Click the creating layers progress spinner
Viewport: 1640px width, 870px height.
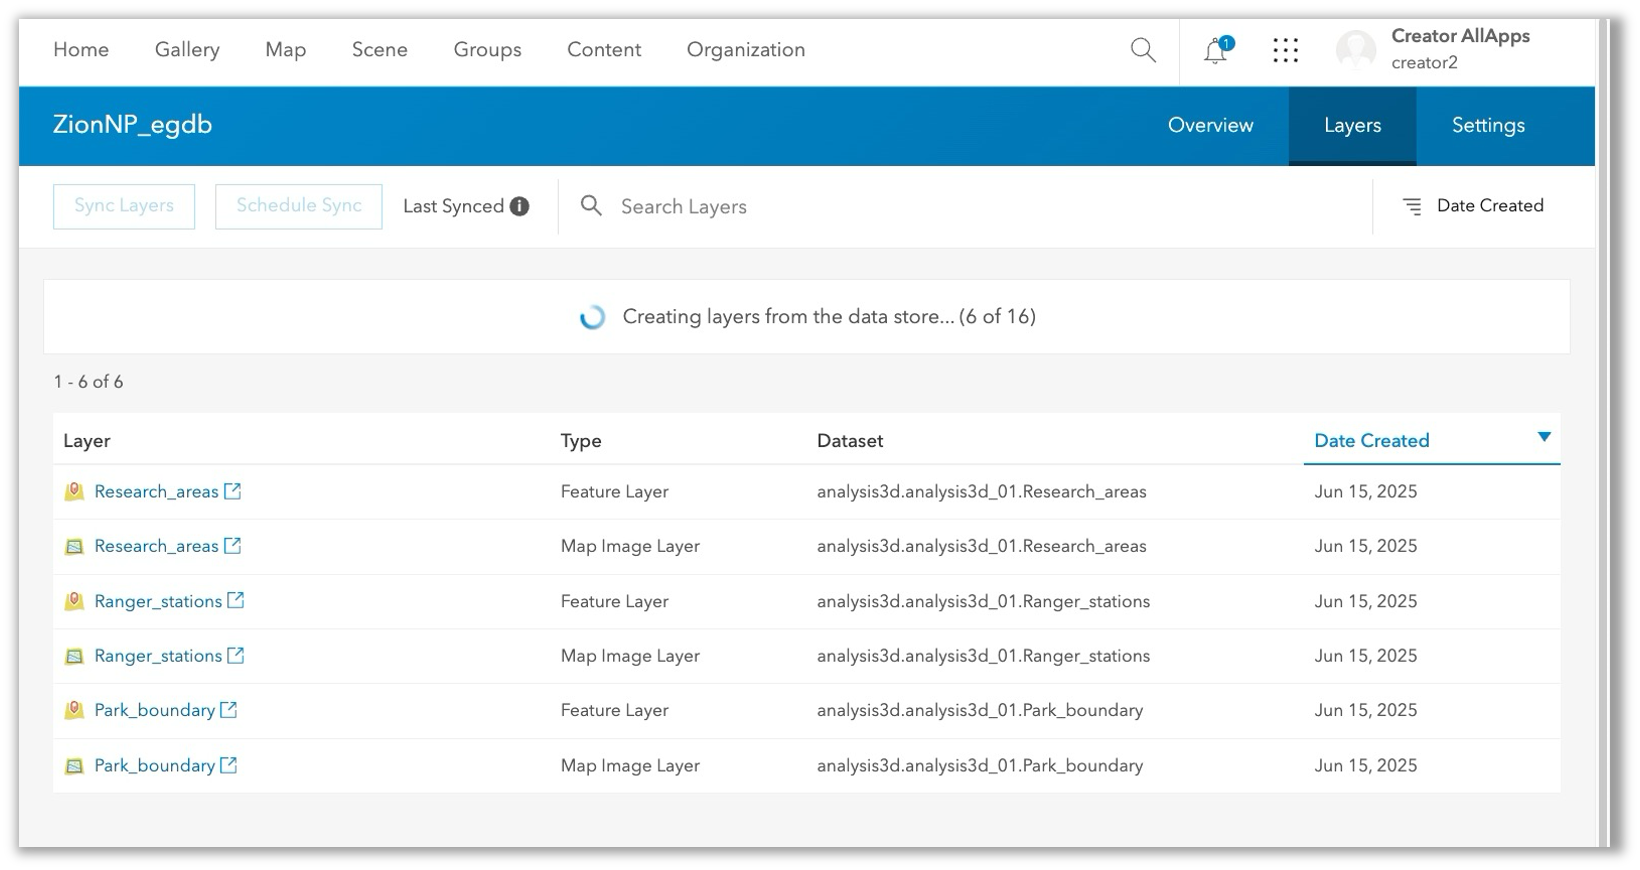(x=592, y=317)
